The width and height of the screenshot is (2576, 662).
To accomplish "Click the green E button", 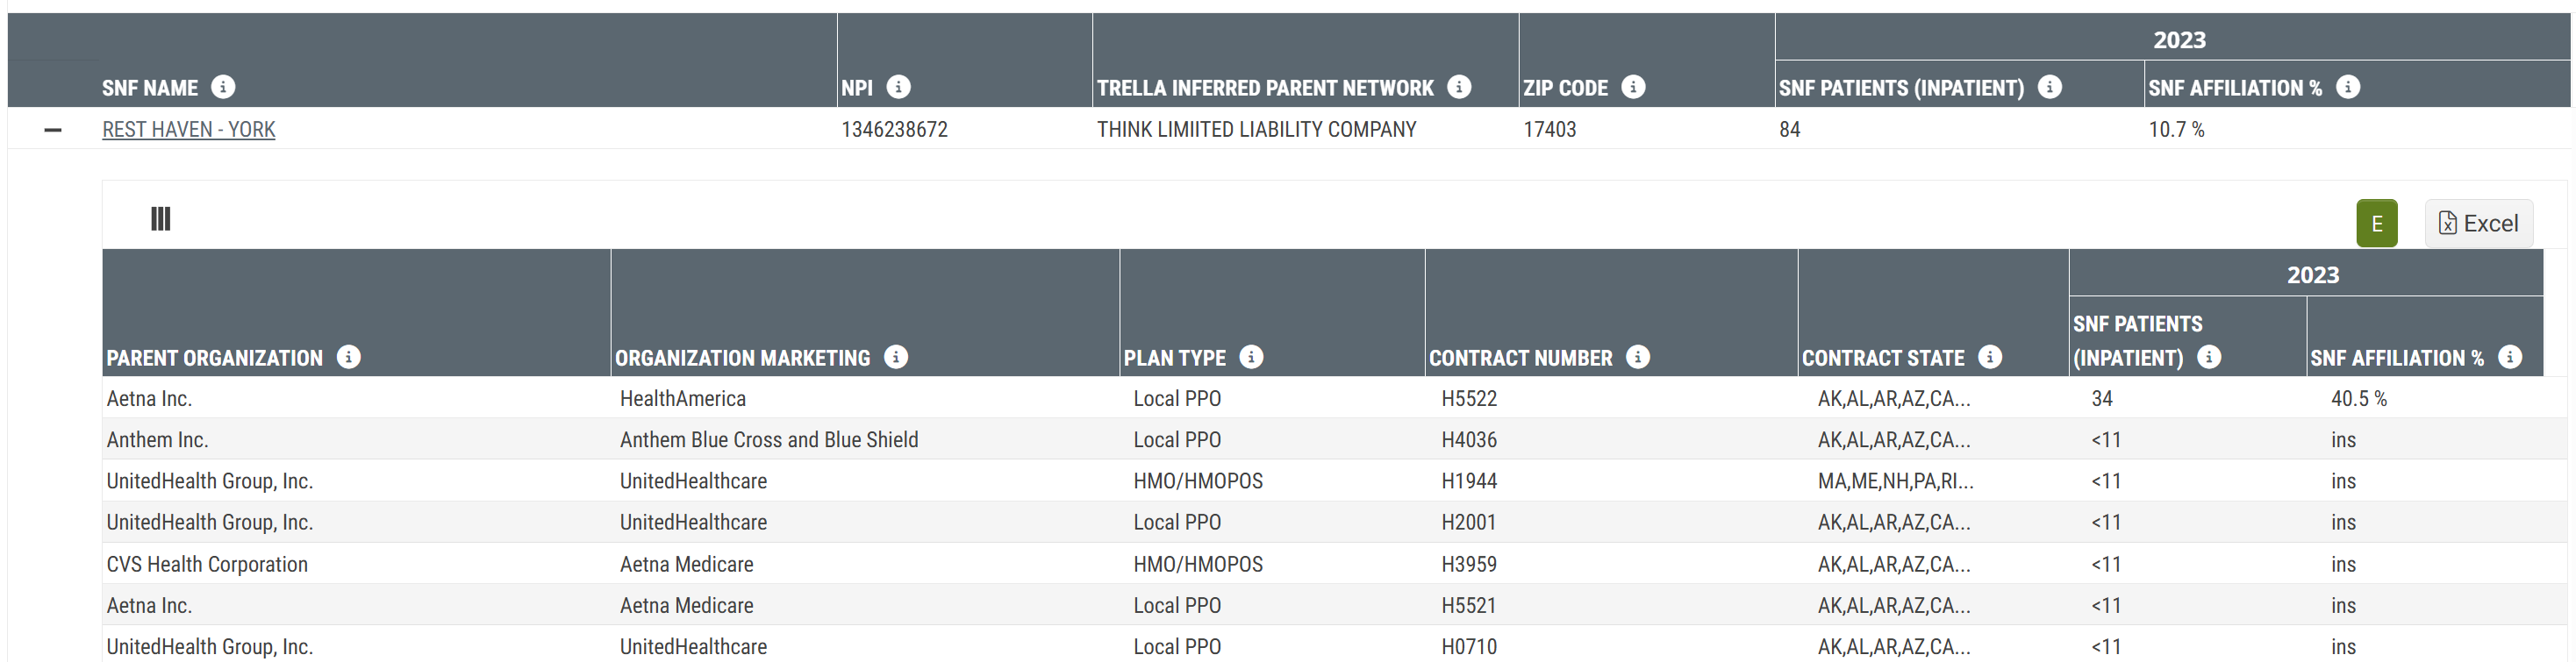I will click(x=2376, y=223).
